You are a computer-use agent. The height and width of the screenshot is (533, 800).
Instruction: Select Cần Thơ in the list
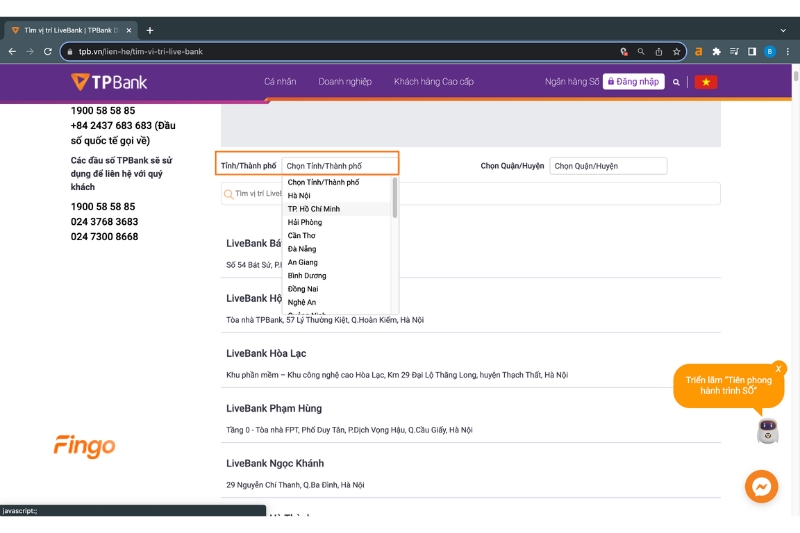[x=337, y=235]
